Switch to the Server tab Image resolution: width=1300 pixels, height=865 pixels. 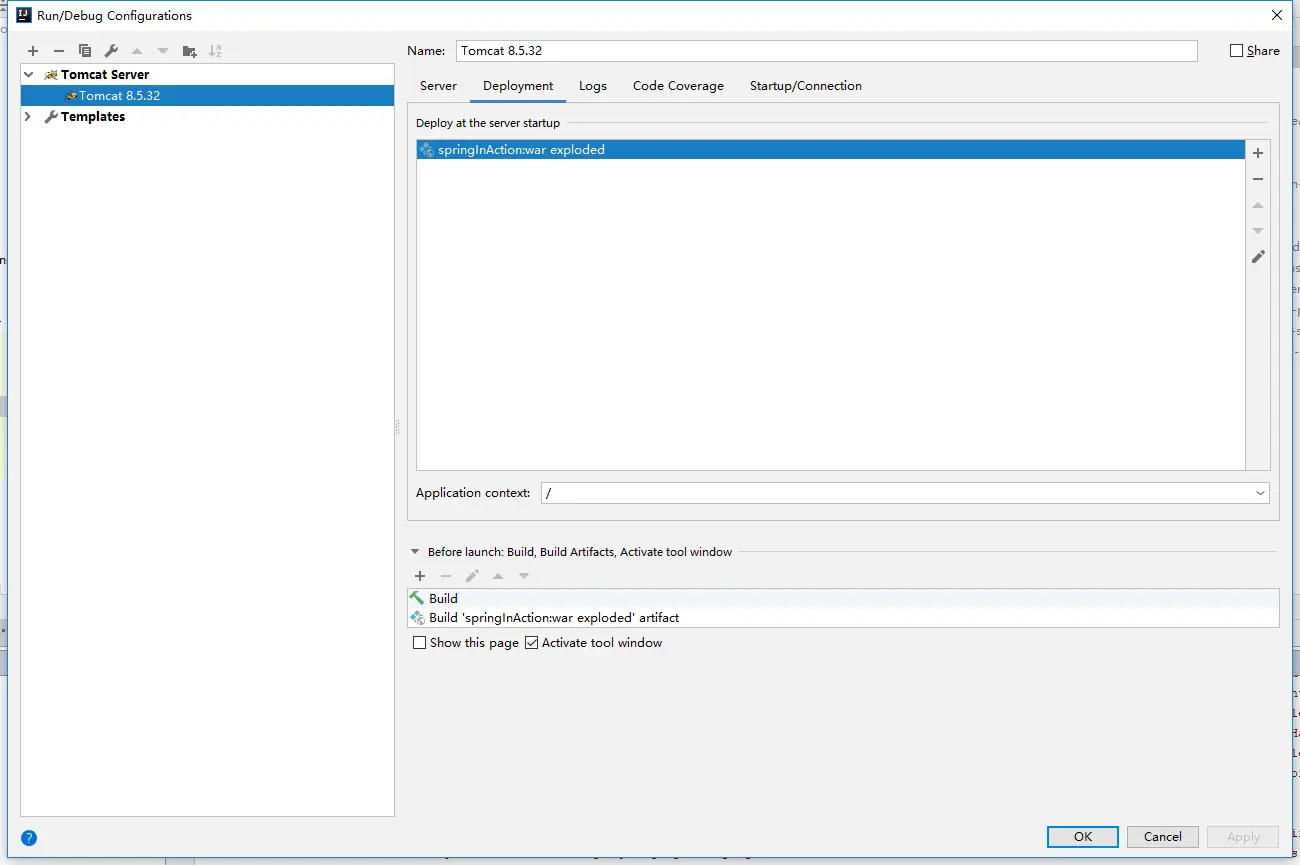coord(438,86)
